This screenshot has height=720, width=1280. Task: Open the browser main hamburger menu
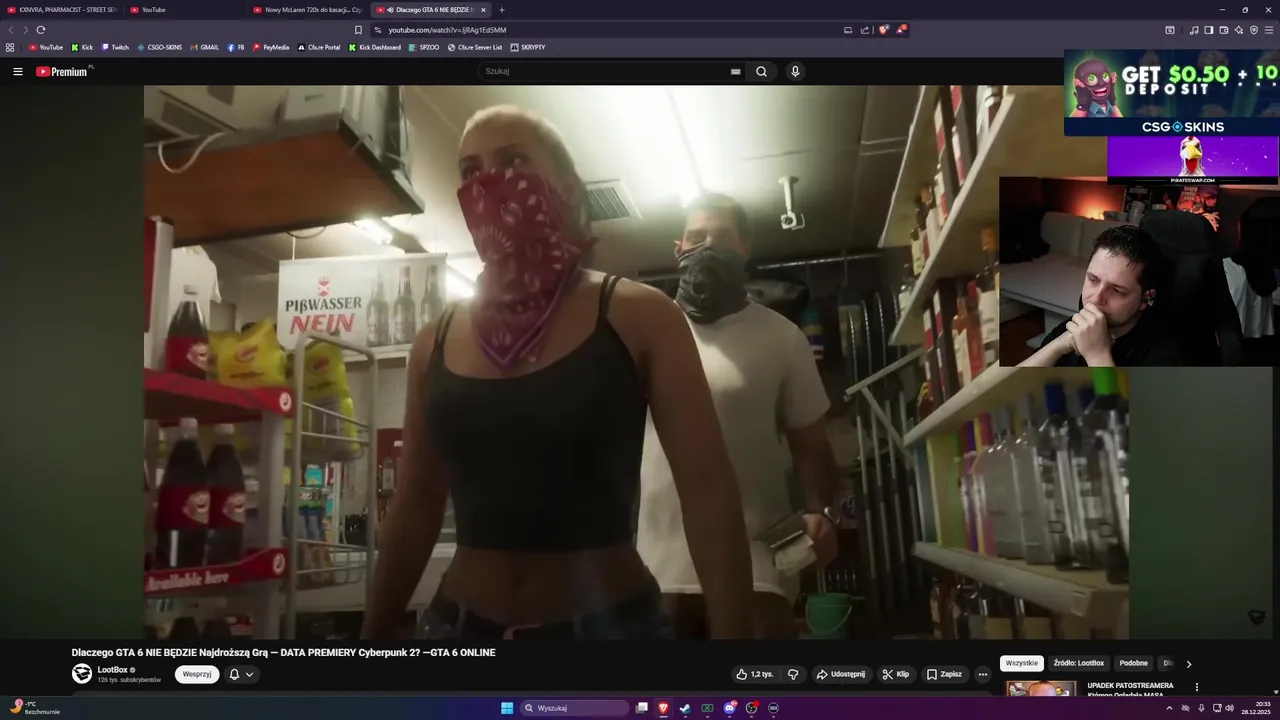1269,30
